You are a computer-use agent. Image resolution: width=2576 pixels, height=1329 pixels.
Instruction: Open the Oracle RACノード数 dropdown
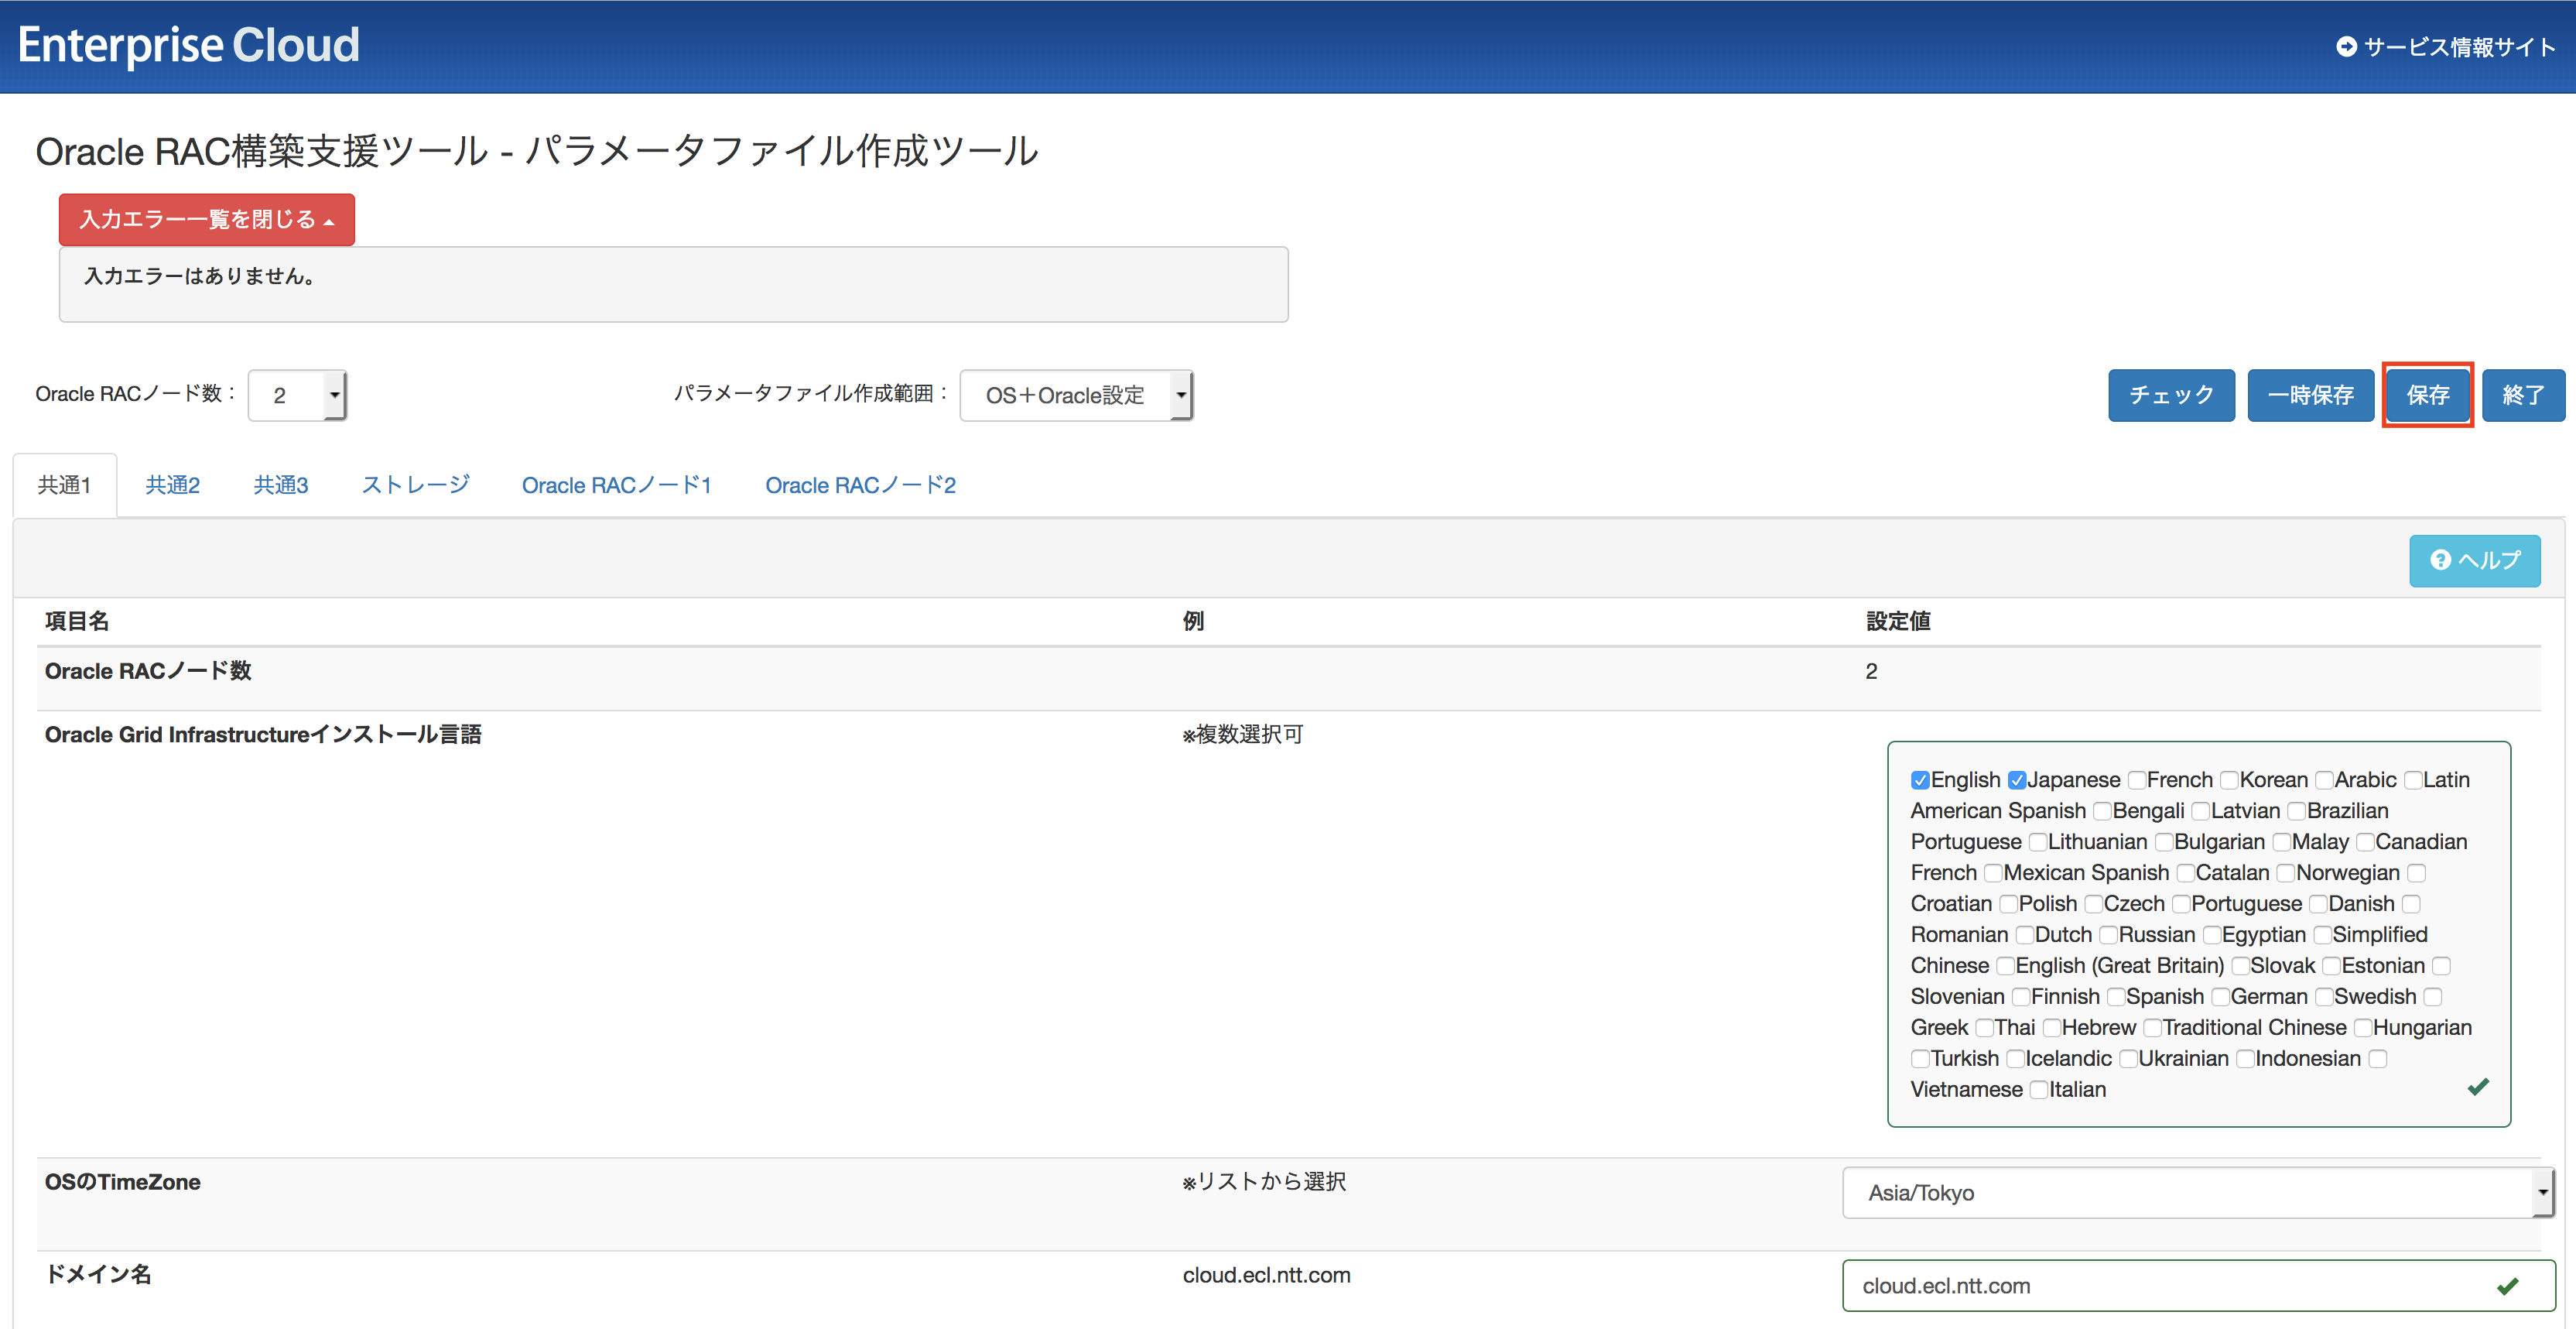296,395
